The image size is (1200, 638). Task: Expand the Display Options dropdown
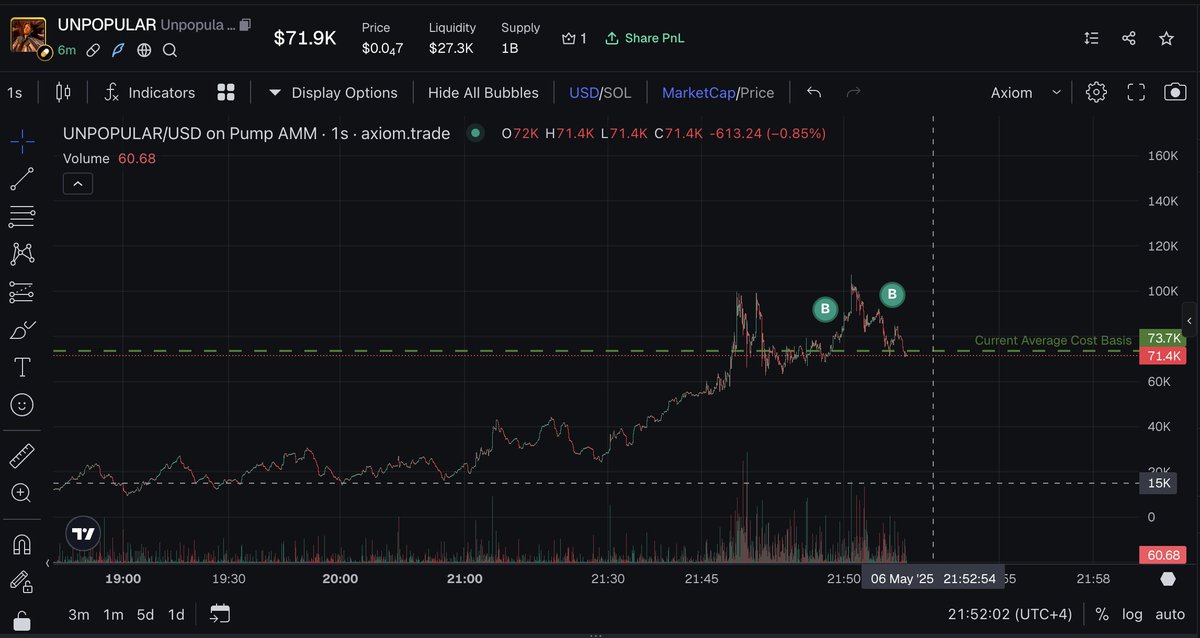333,92
